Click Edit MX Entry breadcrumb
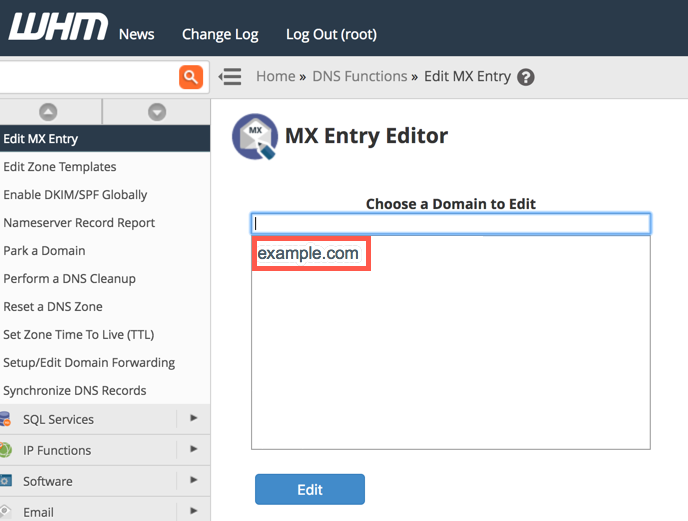 [x=467, y=76]
